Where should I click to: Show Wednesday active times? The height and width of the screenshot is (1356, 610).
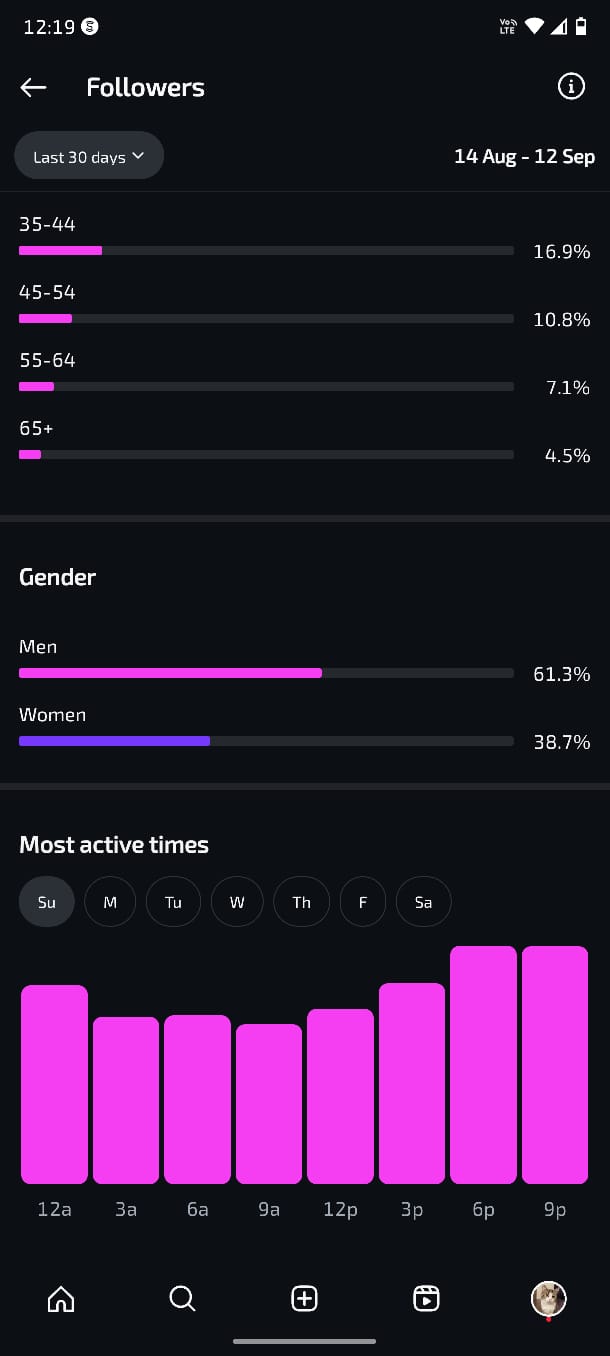tap(237, 902)
